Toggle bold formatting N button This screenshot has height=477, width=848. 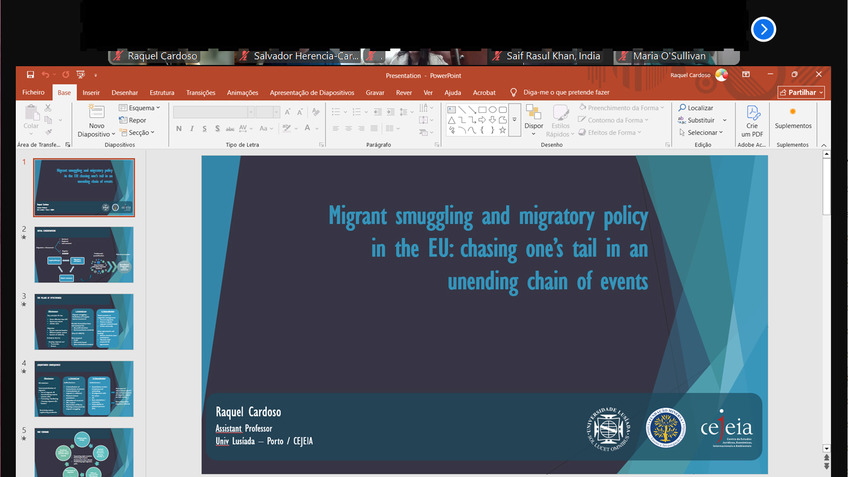point(179,129)
